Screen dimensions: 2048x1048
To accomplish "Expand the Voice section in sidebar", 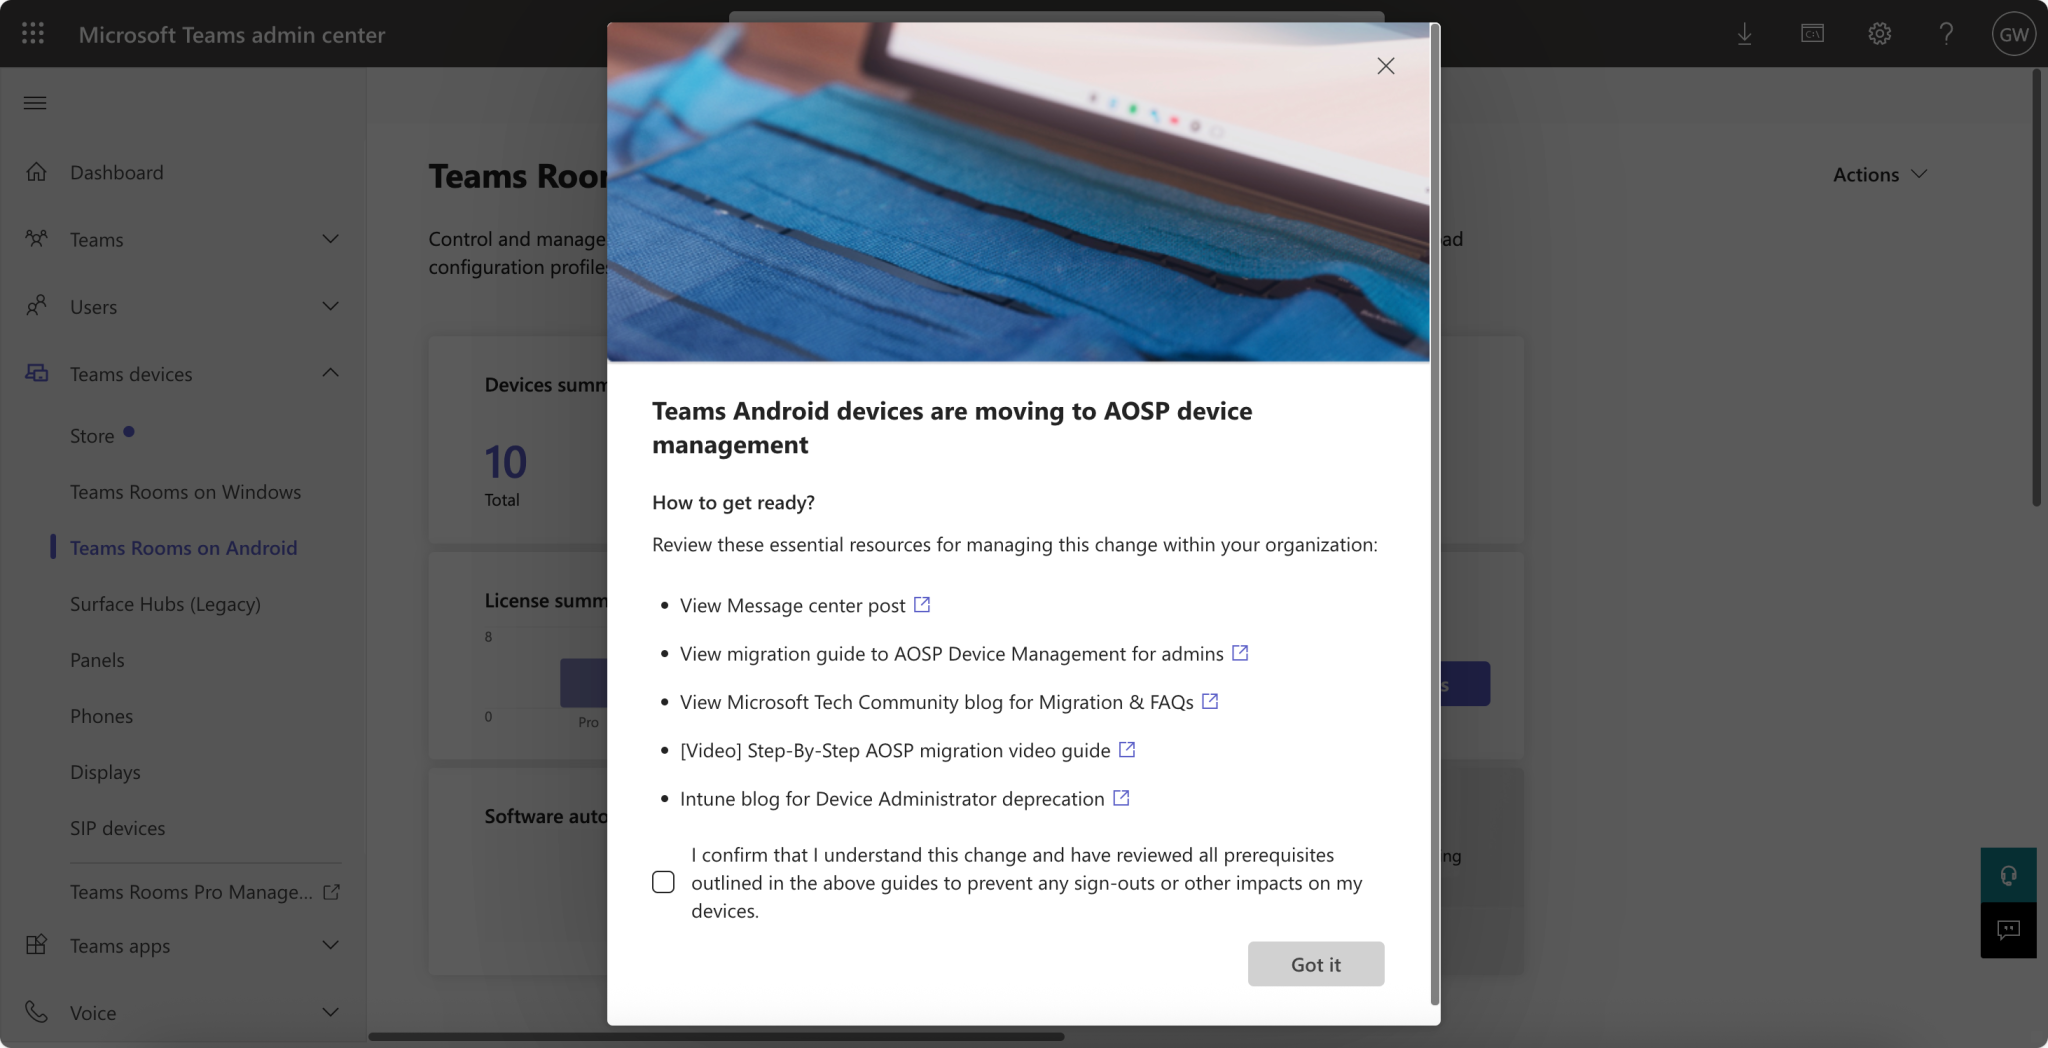I will tap(330, 1012).
